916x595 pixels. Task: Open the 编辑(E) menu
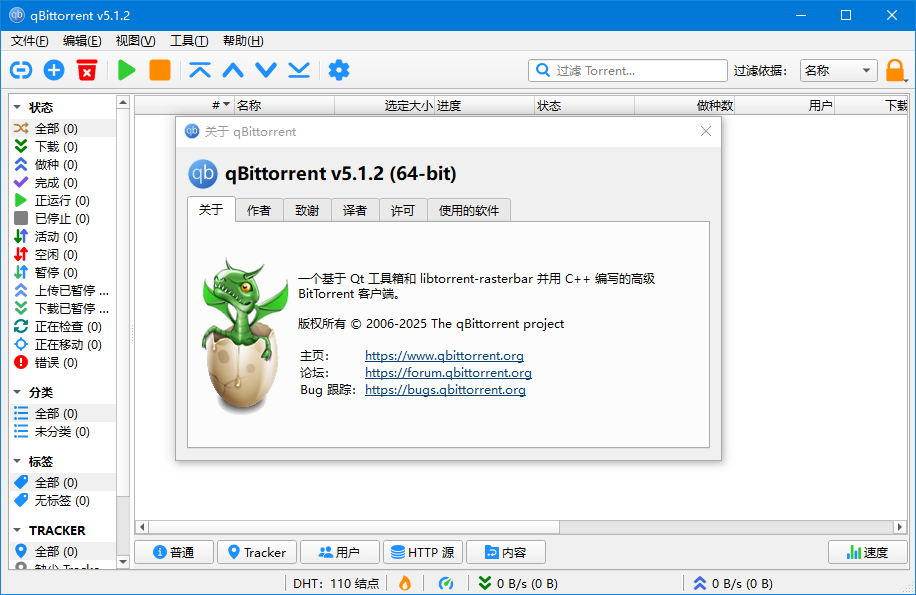coord(82,41)
